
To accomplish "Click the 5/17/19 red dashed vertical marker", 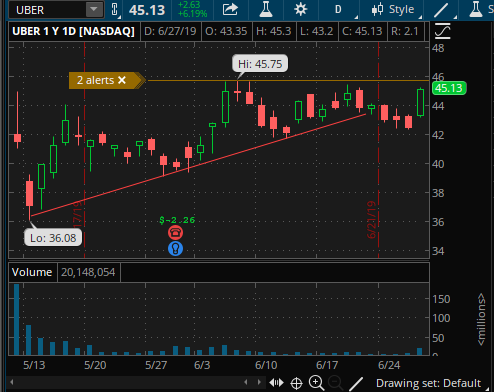I will pos(84,150).
